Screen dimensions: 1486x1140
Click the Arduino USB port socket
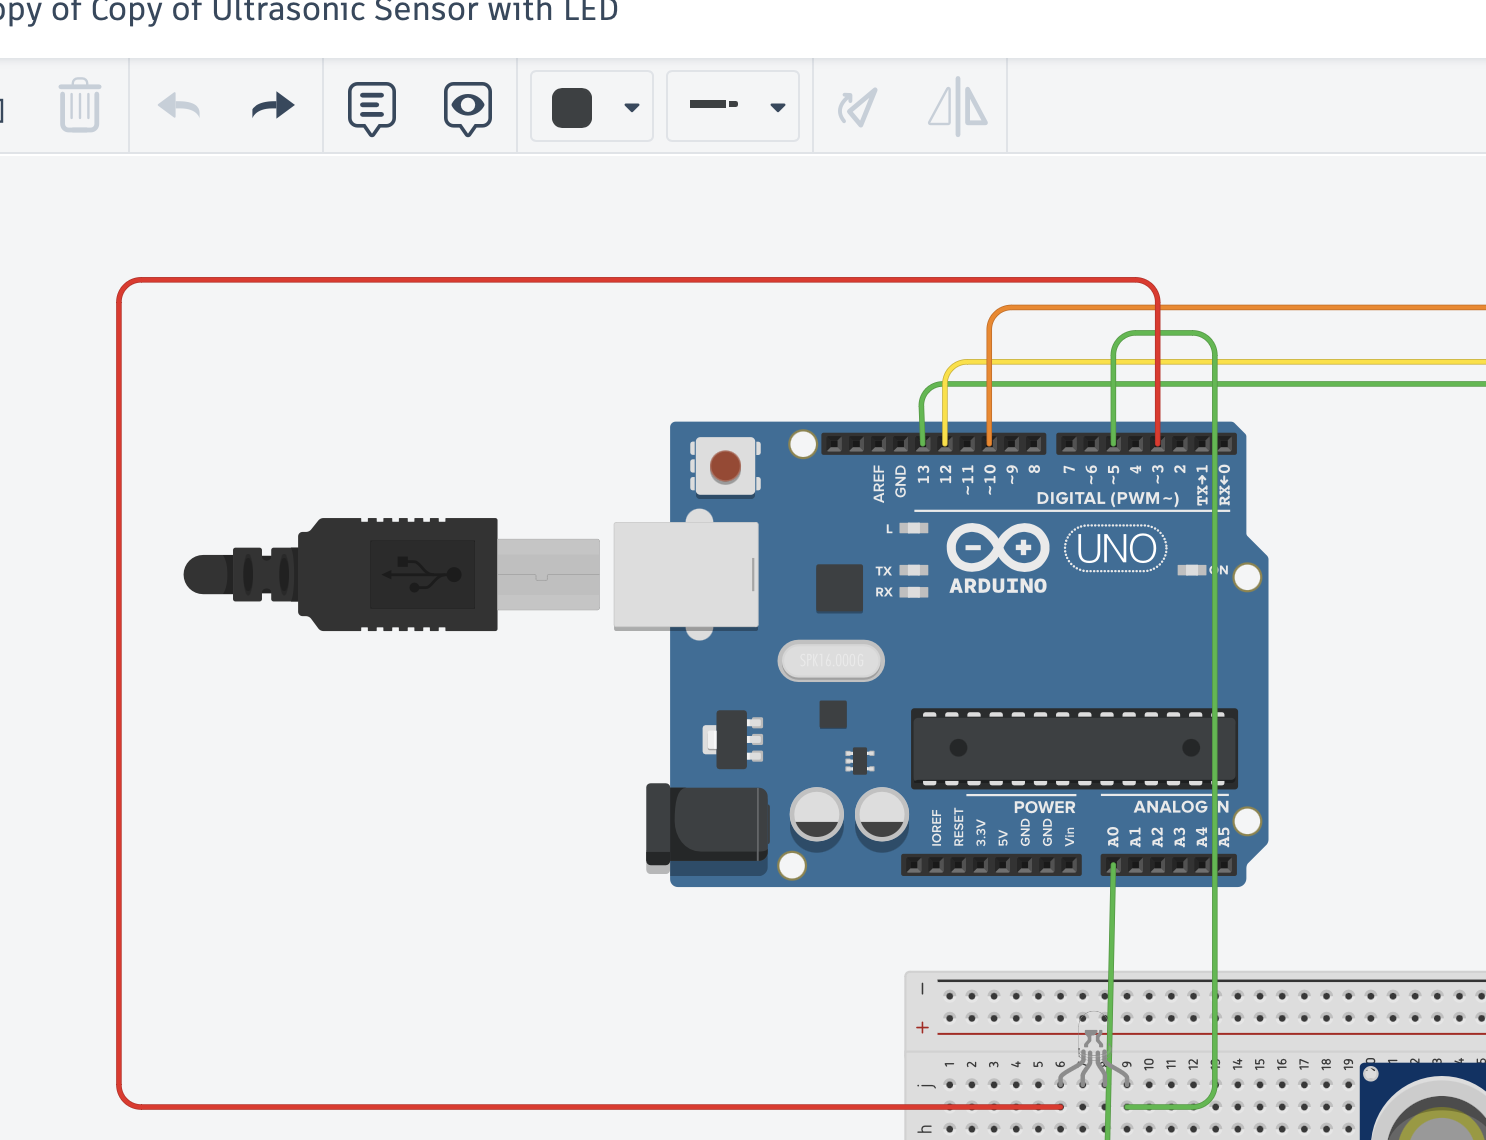click(x=686, y=575)
